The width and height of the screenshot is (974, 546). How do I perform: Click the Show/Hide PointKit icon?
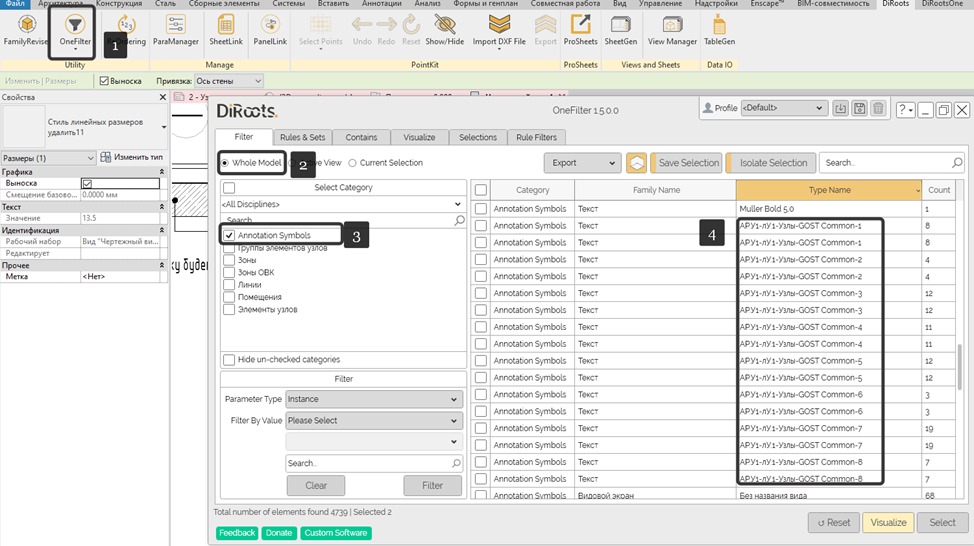(445, 30)
